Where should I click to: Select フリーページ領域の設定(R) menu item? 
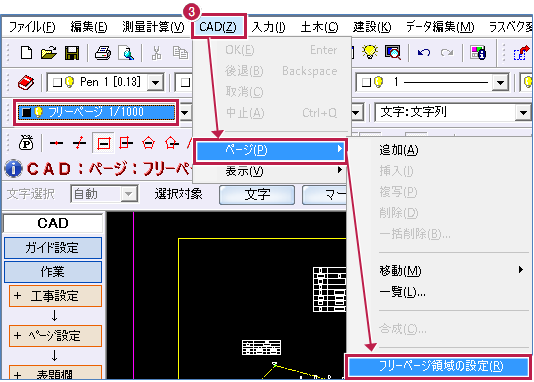[x=438, y=366]
